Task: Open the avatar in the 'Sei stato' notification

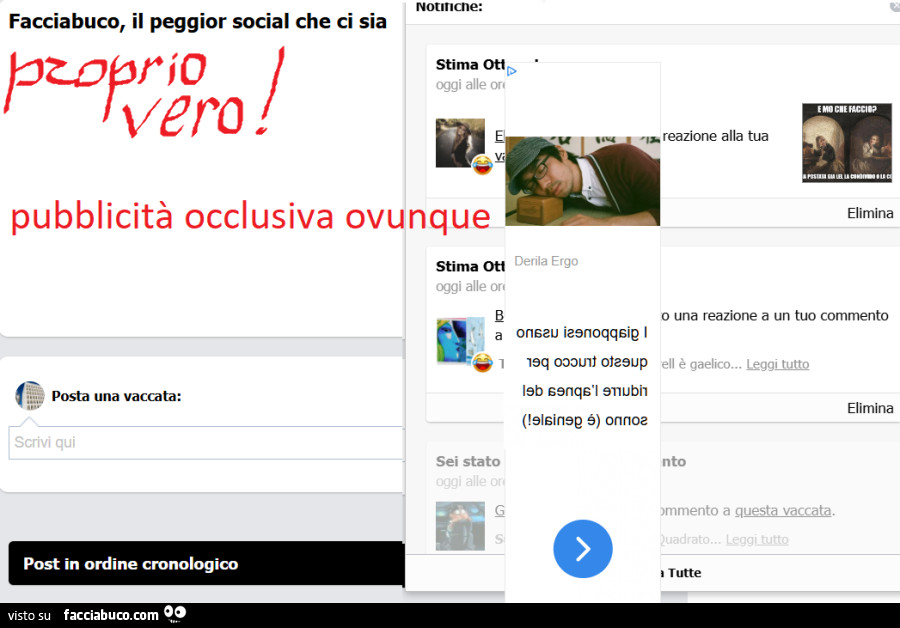Action: (x=460, y=526)
